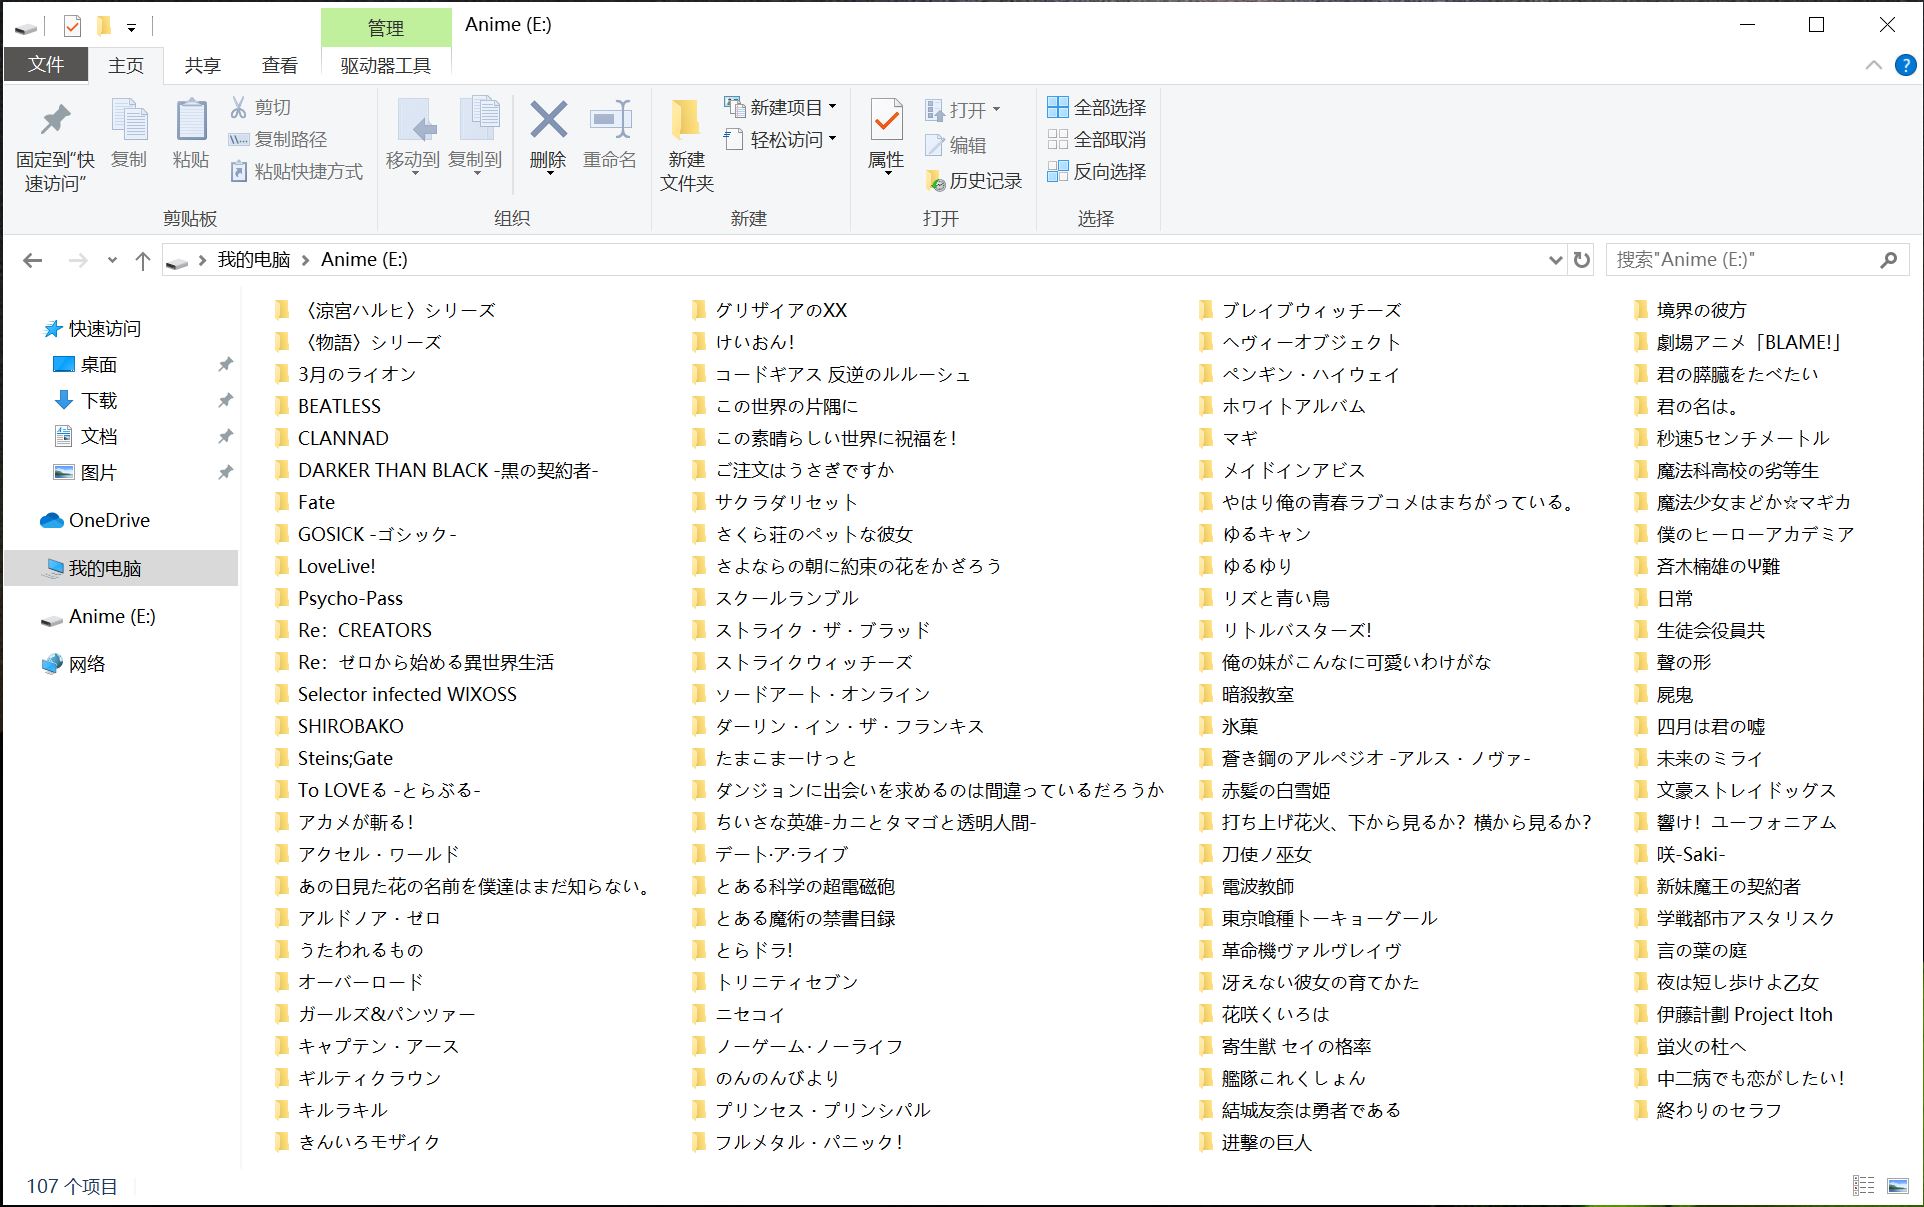The width and height of the screenshot is (1924, 1207).
Task: Open Desktop (桌面) in sidebar
Action: pyautogui.click(x=85, y=364)
